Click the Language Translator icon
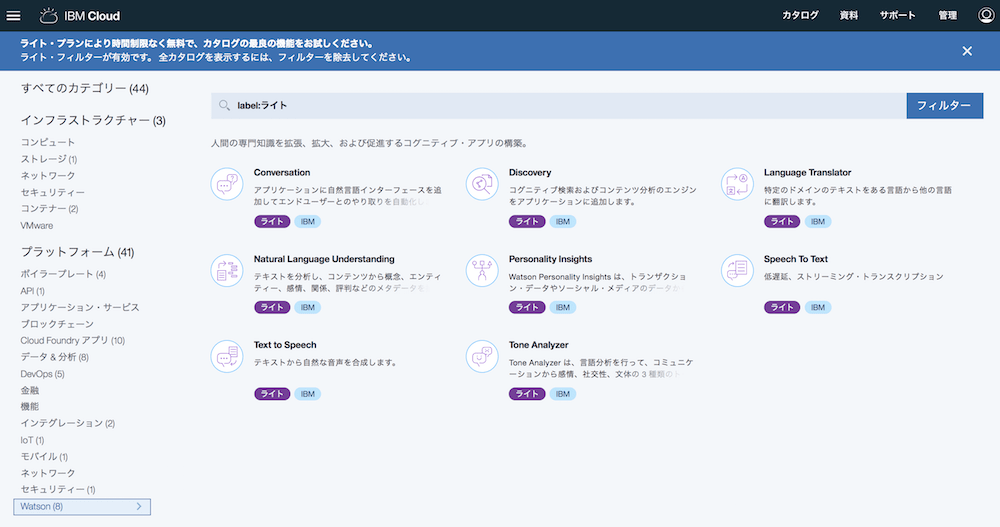 tap(737, 184)
